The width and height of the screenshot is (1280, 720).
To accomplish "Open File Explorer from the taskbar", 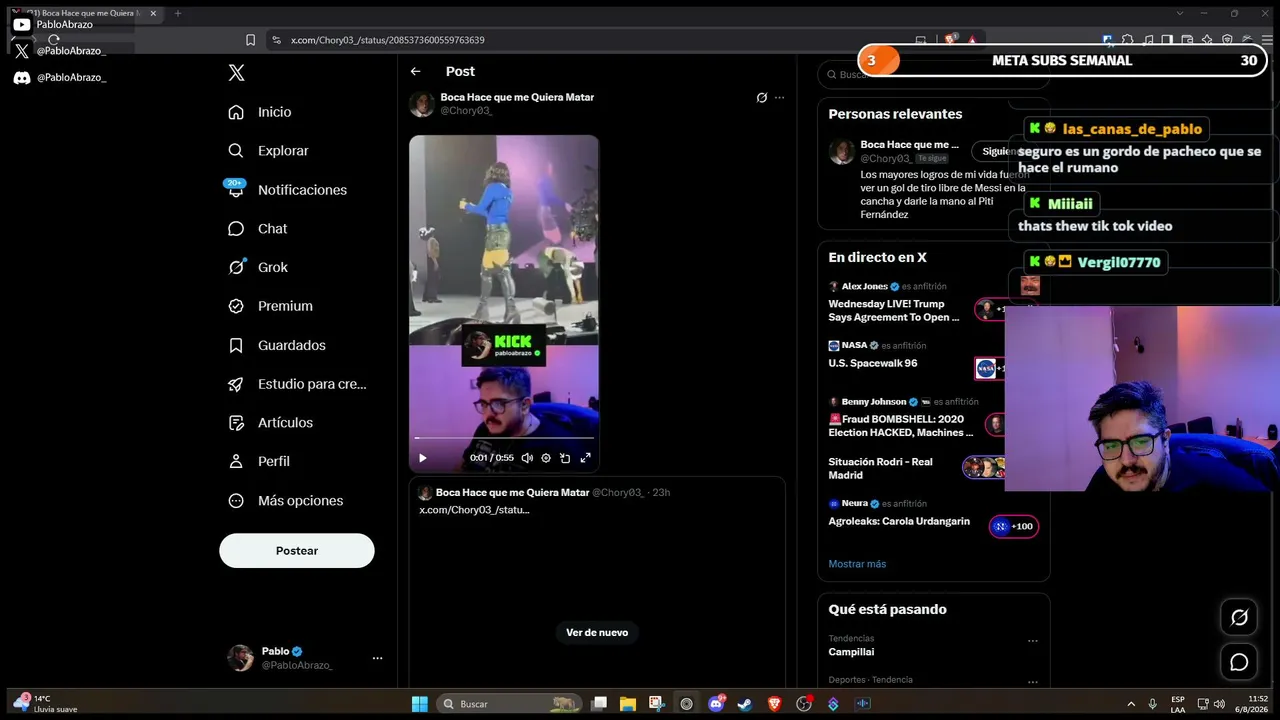I will click(x=627, y=704).
